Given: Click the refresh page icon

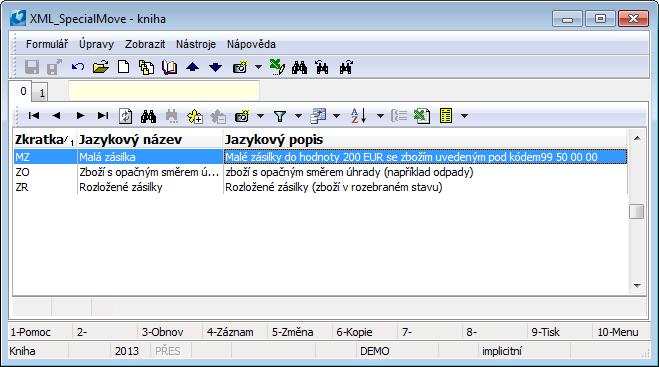Looking at the screenshot, I should [x=125, y=116].
